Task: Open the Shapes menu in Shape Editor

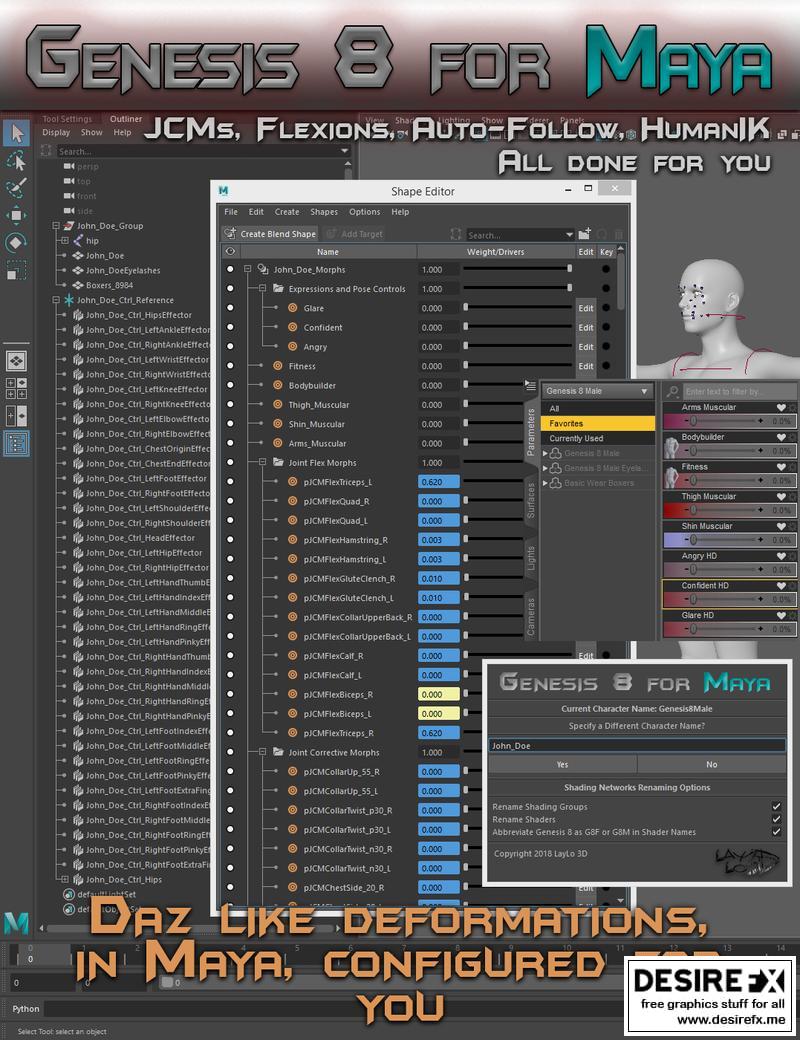Action: [323, 212]
